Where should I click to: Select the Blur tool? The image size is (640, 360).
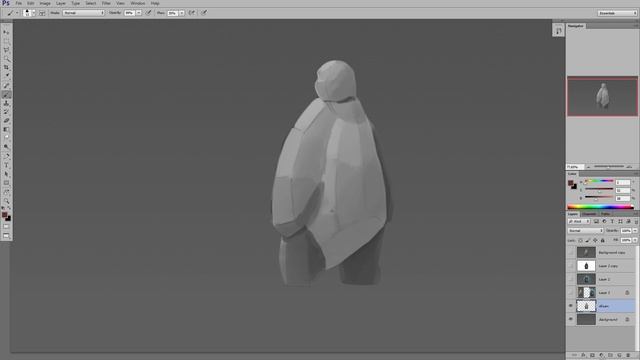(x=6, y=138)
